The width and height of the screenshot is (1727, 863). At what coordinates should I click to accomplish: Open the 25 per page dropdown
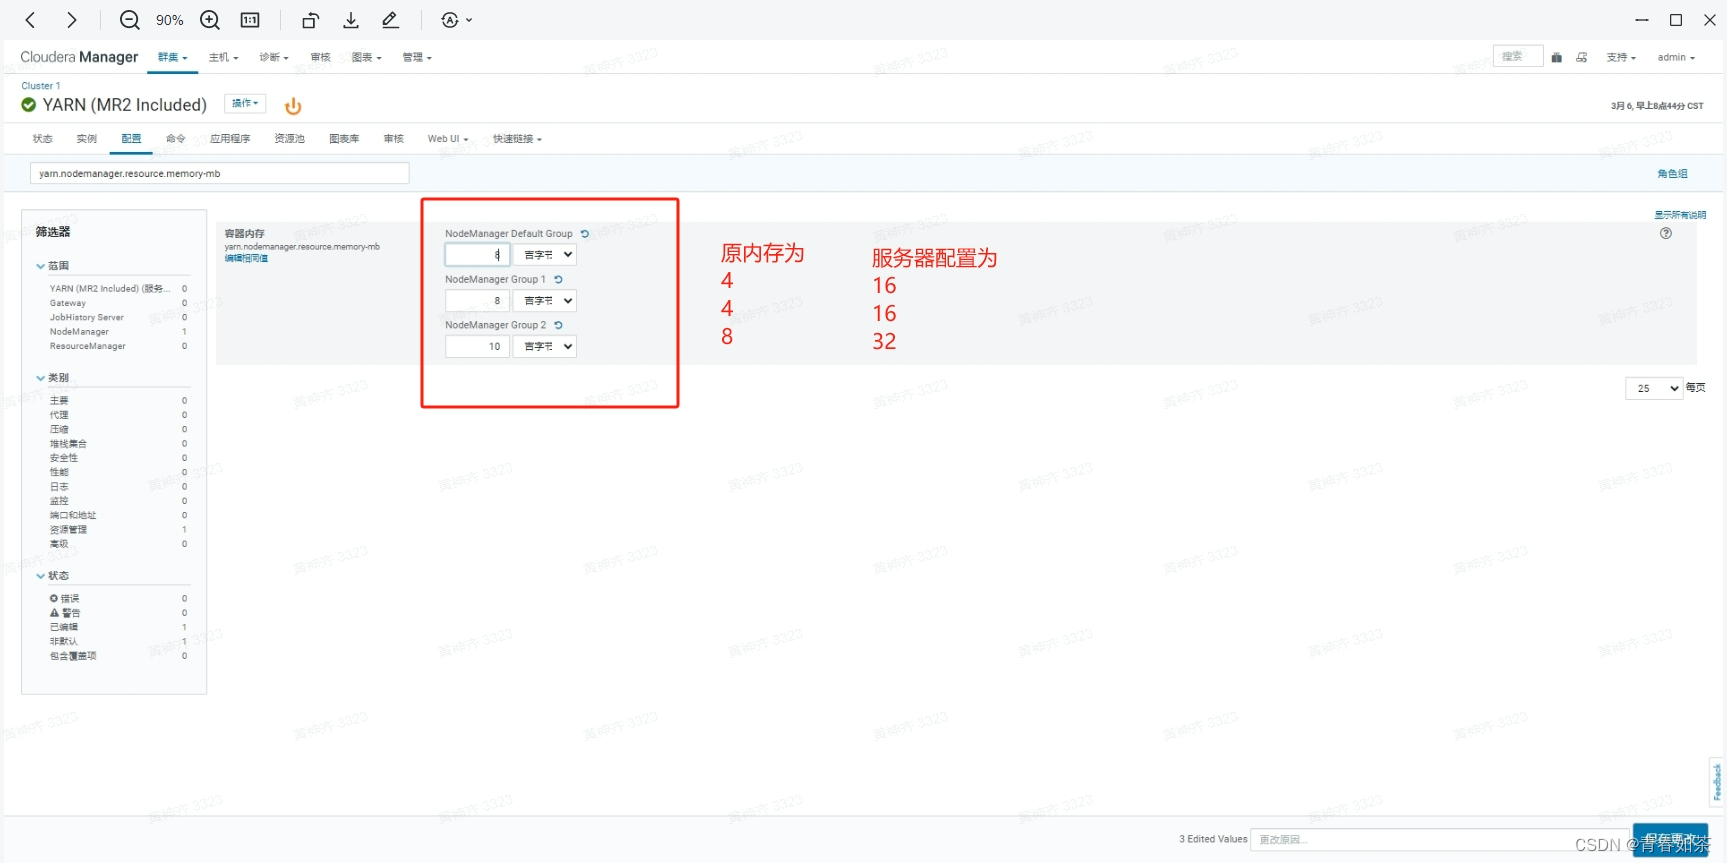(1654, 388)
